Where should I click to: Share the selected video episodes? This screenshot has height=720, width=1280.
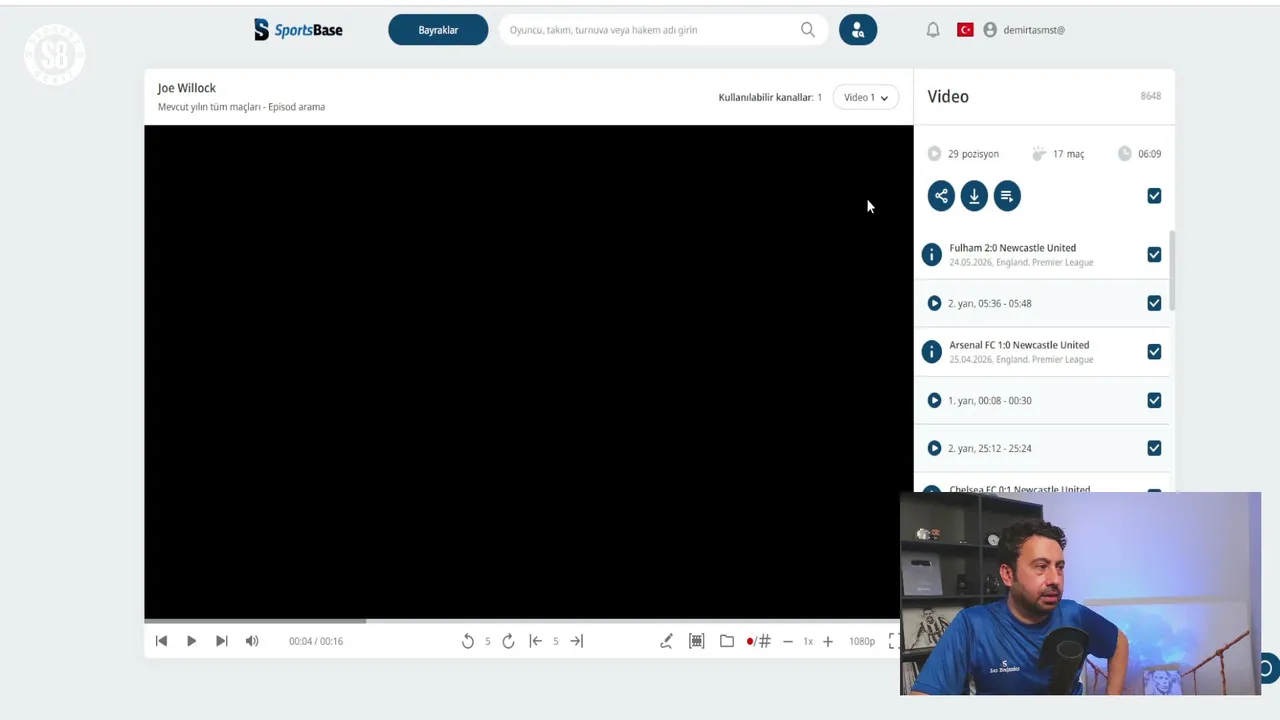tap(941, 196)
